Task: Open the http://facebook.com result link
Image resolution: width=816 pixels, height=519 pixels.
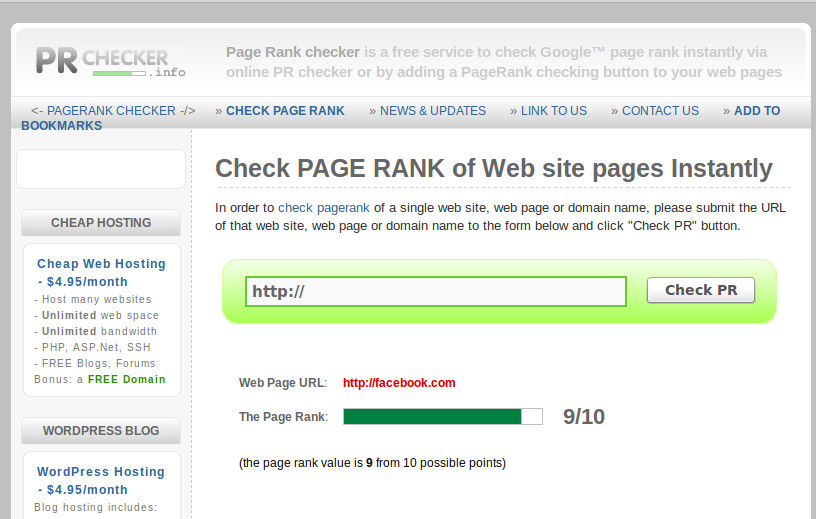Action: [399, 383]
